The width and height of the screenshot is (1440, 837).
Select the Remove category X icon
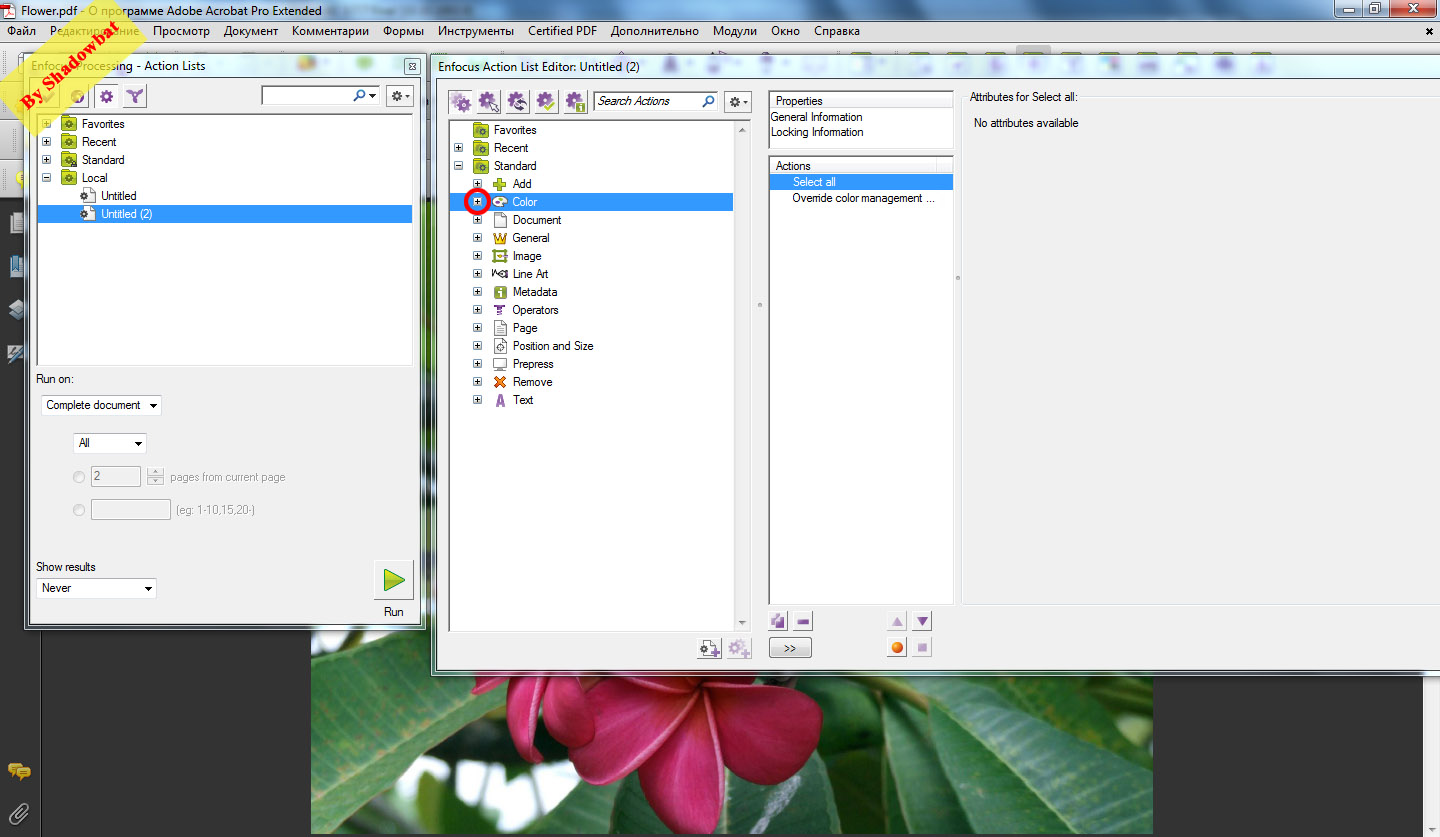click(500, 382)
